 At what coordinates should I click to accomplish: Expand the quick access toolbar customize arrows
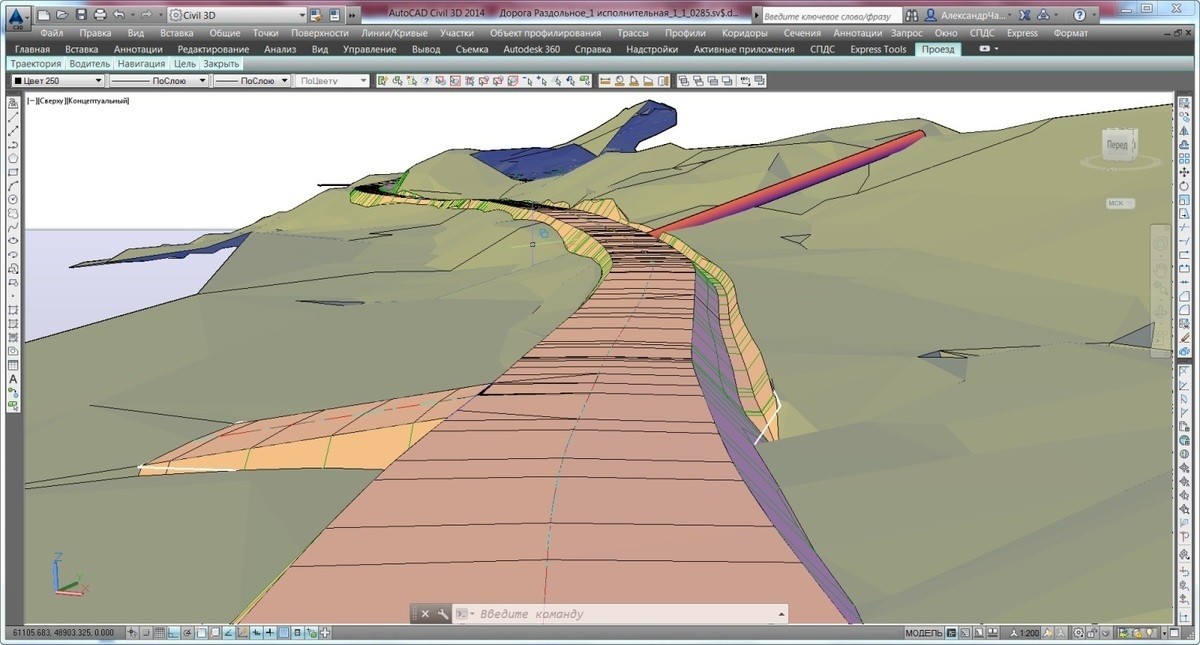[x=351, y=16]
